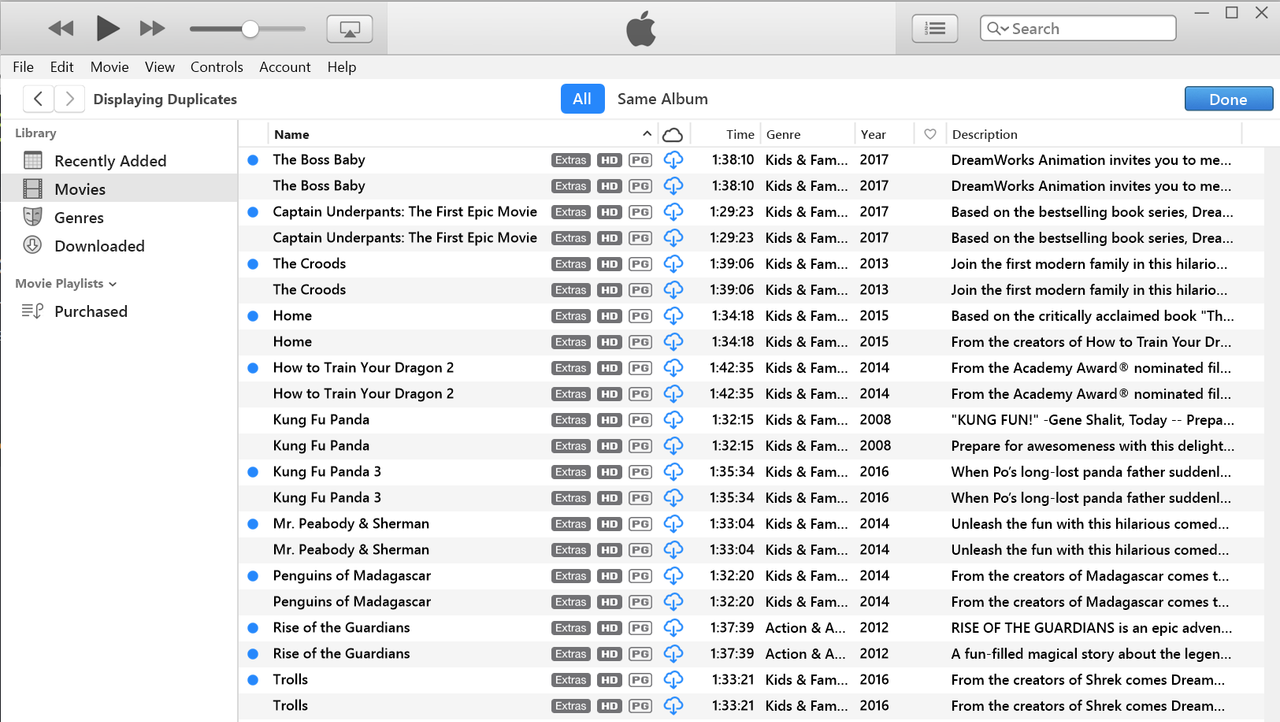The image size is (1280, 722).
Task: Click HD badge on first Home row
Action: (609, 316)
